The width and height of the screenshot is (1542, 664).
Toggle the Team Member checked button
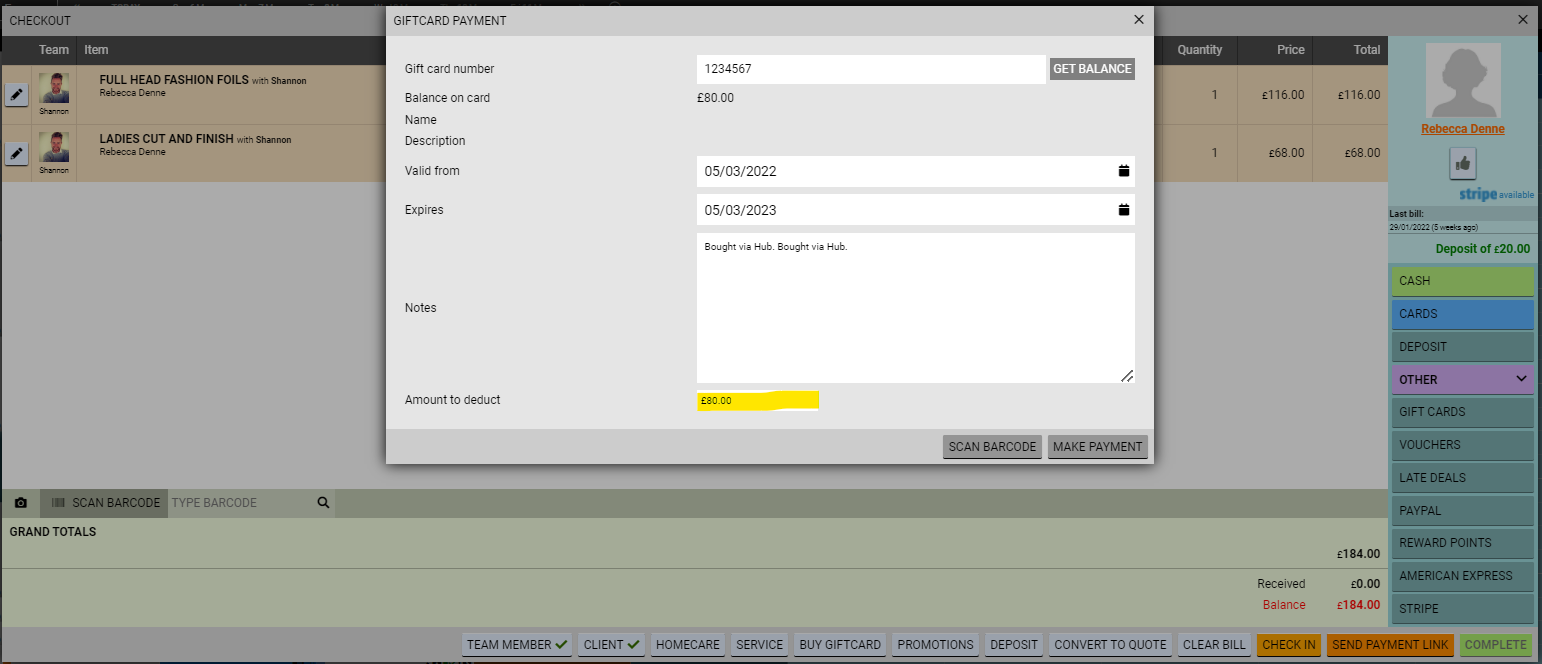517,645
